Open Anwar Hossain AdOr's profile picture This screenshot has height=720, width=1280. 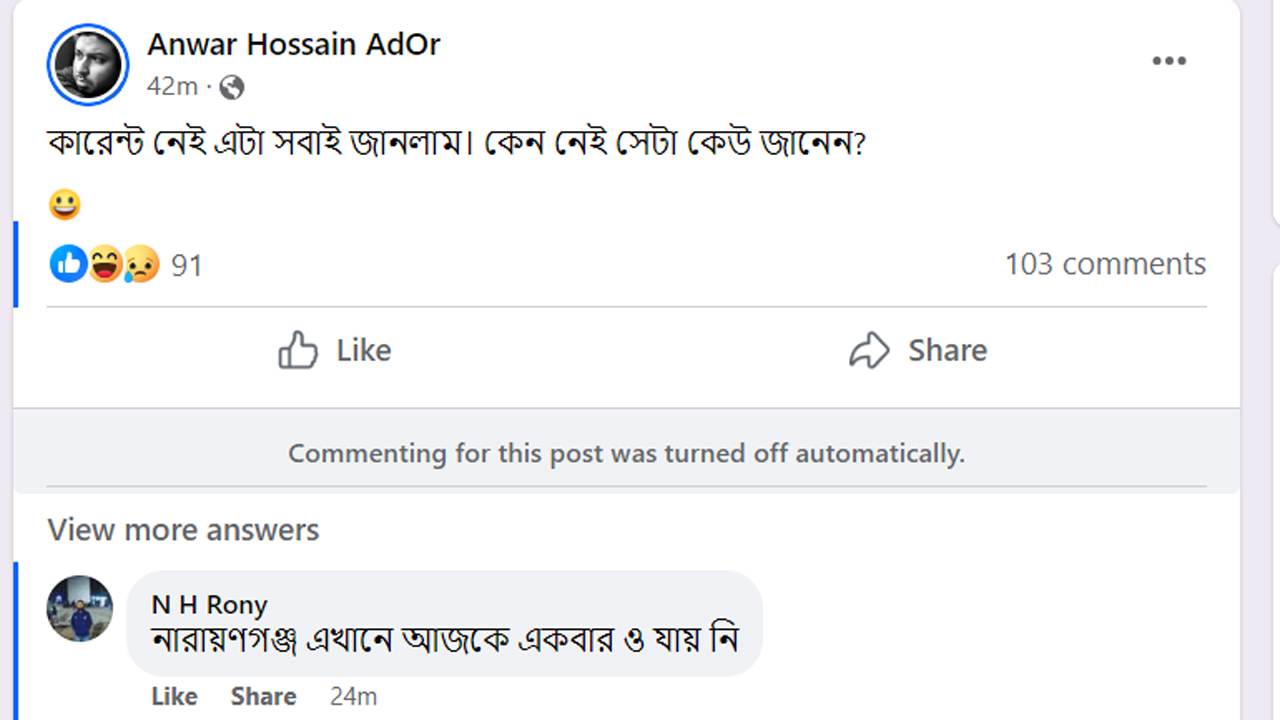[x=88, y=65]
